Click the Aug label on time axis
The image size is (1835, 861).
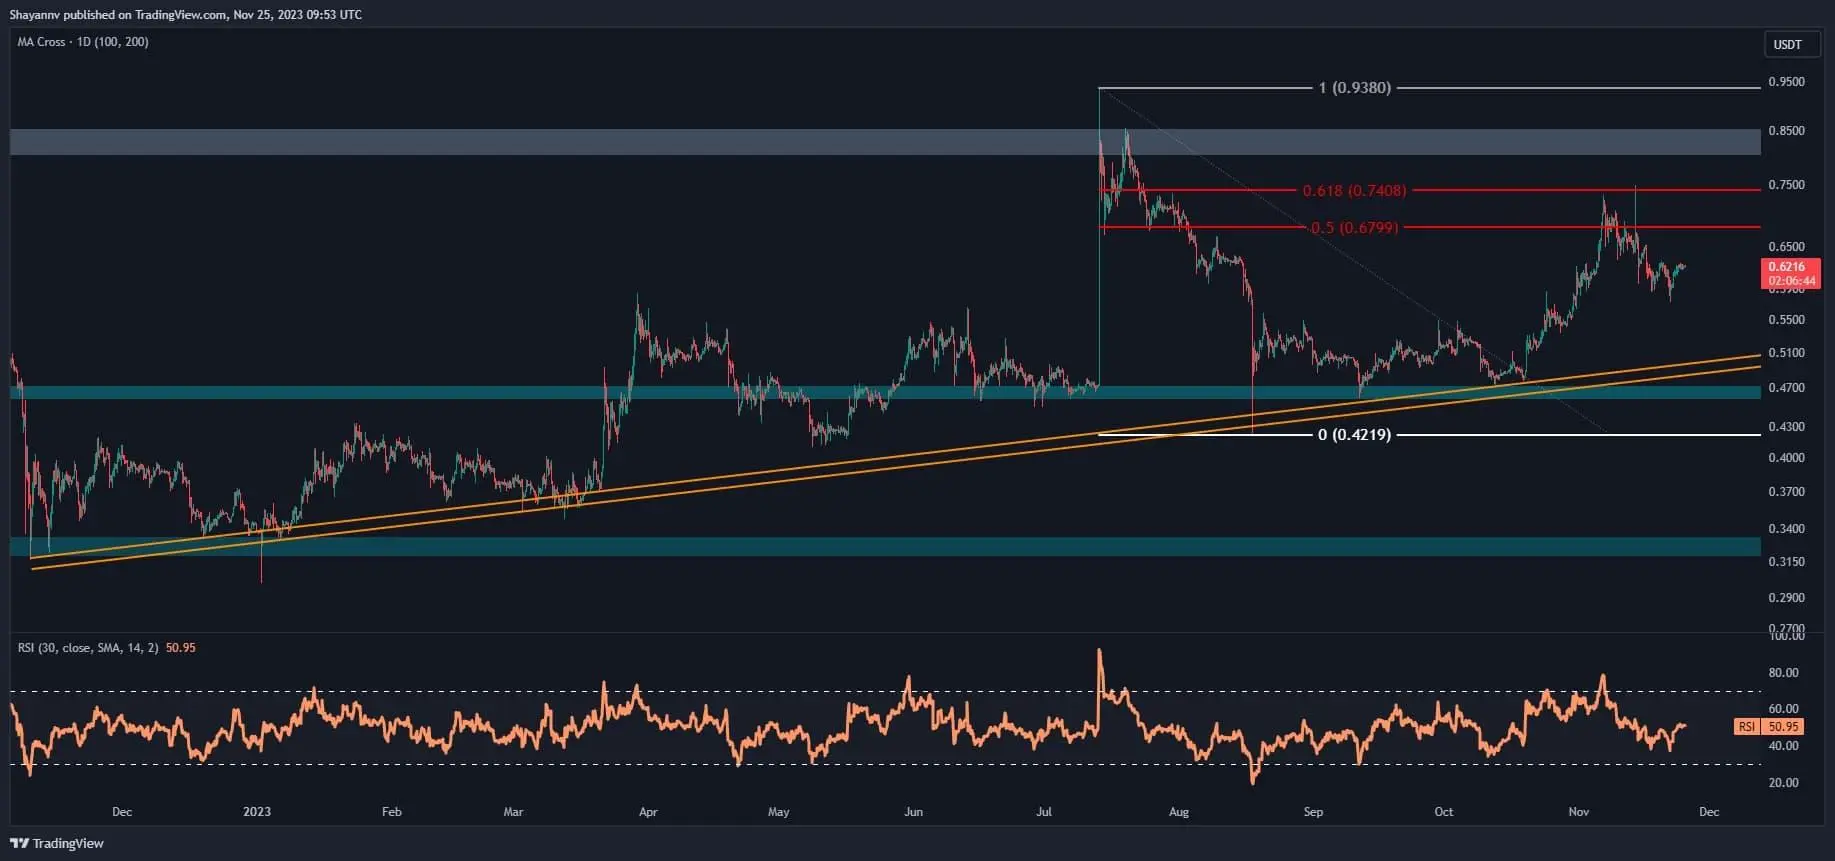tap(1179, 812)
